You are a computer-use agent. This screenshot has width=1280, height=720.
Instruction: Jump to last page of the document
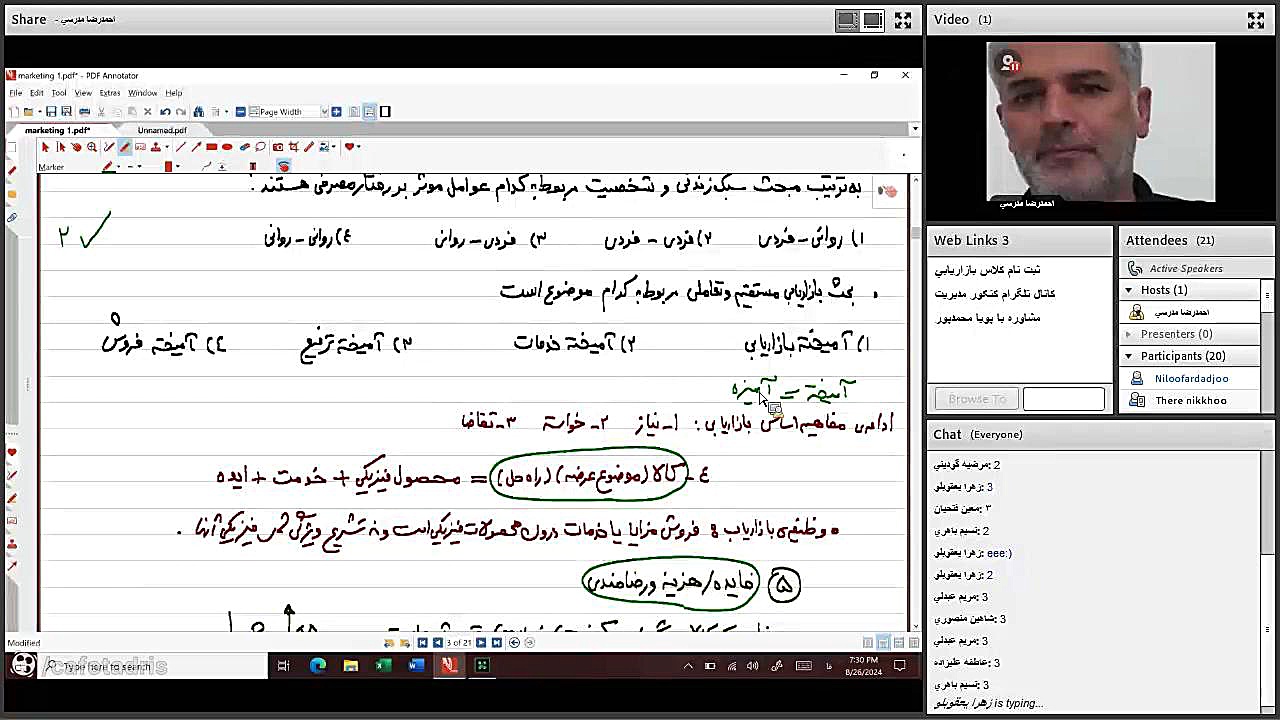coord(496,643)
